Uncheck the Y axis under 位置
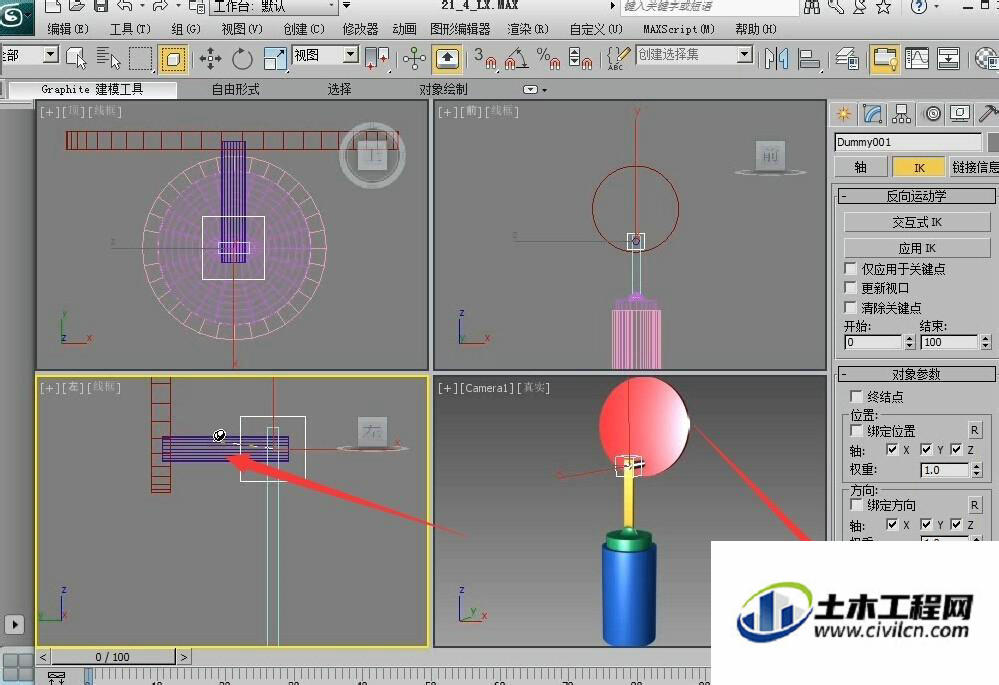 coord(926,450)
